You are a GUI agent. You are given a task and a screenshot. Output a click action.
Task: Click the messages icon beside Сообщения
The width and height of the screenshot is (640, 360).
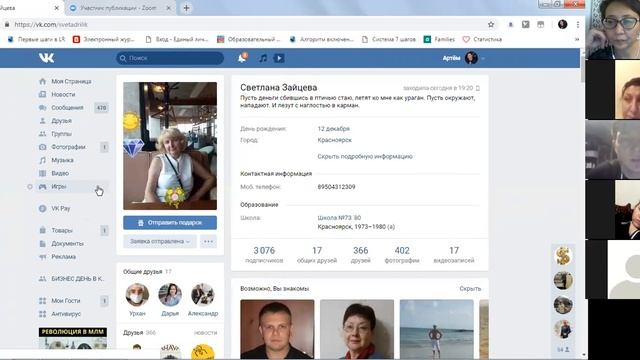(x=42, y=108)
